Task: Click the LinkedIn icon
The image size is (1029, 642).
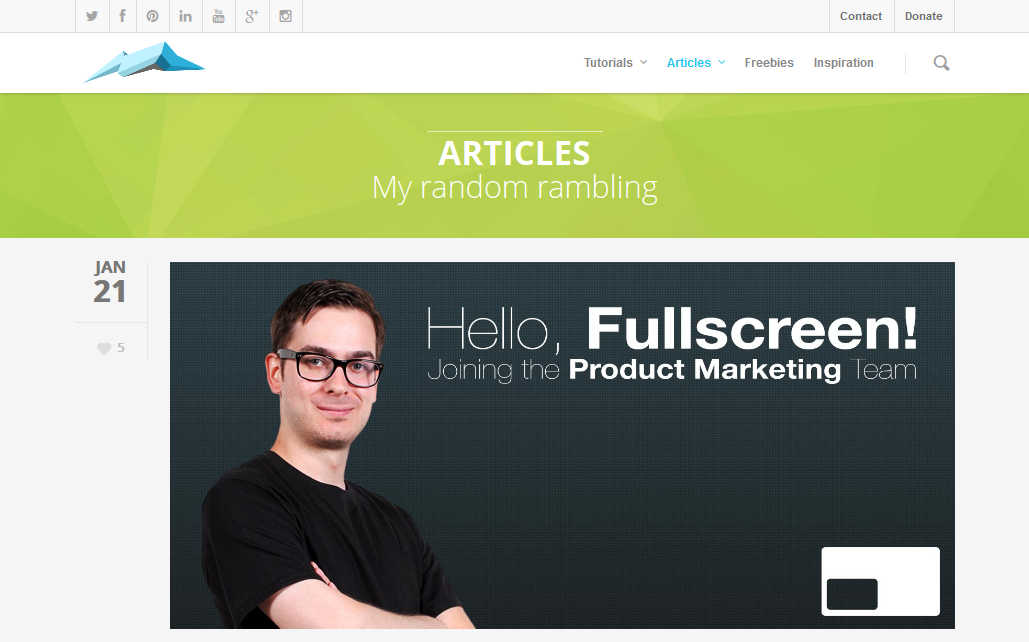Action: click(x=186, y=16)
